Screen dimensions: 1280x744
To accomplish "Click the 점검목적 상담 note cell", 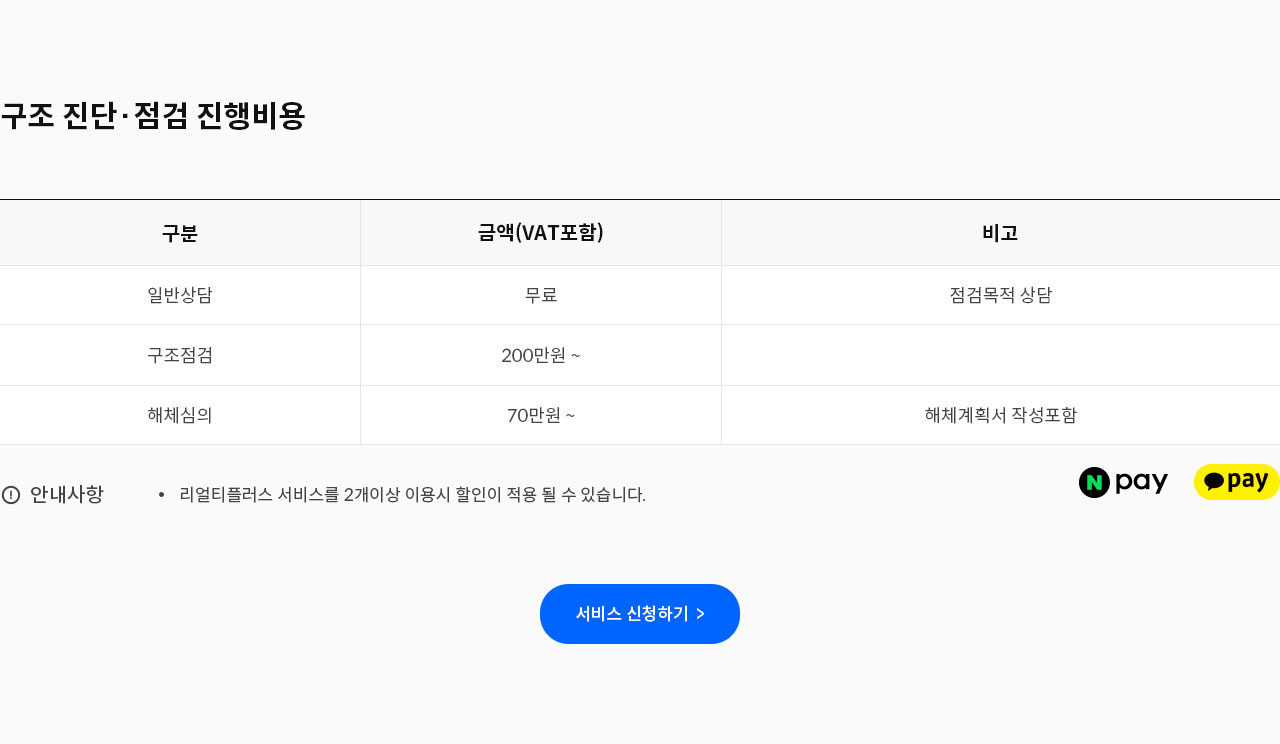I will 1000,295.
